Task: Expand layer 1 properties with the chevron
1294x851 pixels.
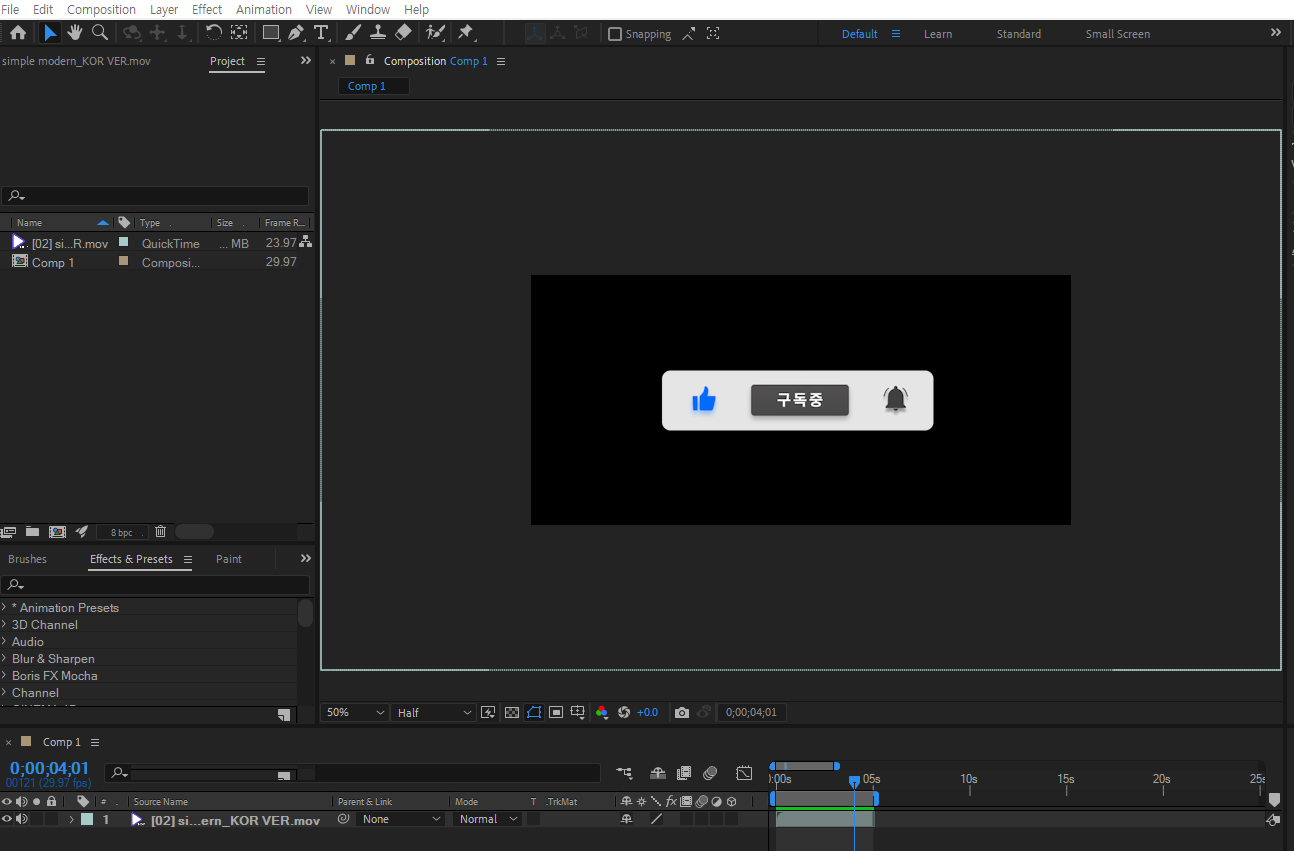Action: click(x=71, y=819)
